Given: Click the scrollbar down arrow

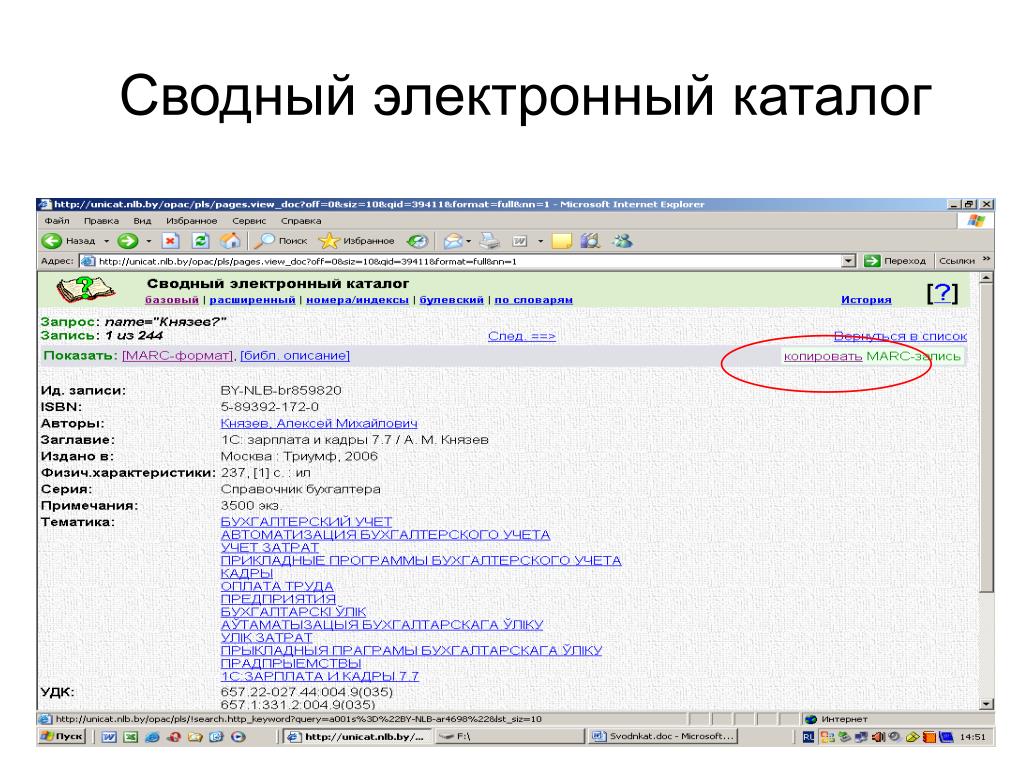Looking at the screenshot, I should point(987,704).
